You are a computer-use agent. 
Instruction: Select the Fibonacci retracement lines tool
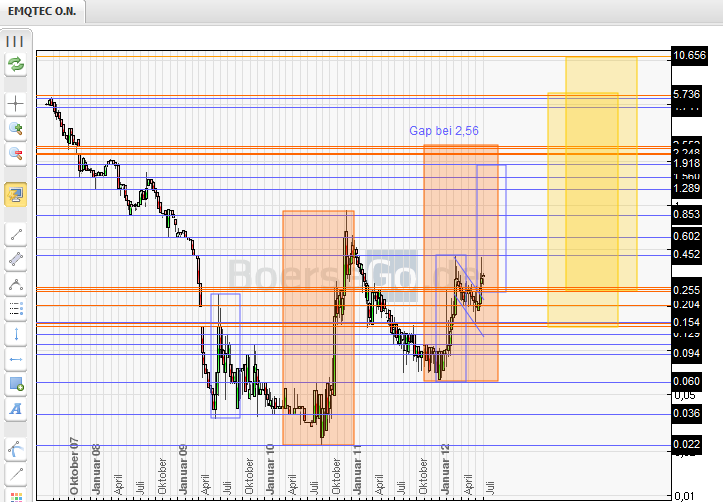click(16, 309)
